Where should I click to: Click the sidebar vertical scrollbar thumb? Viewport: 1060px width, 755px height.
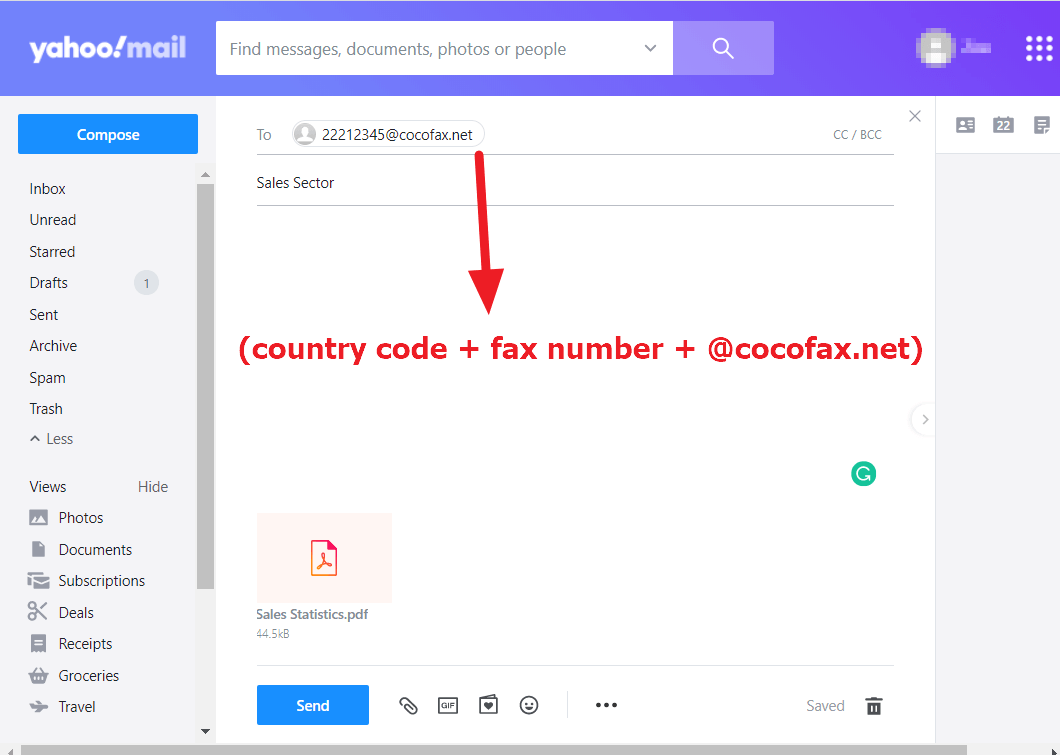coord(206,386)
